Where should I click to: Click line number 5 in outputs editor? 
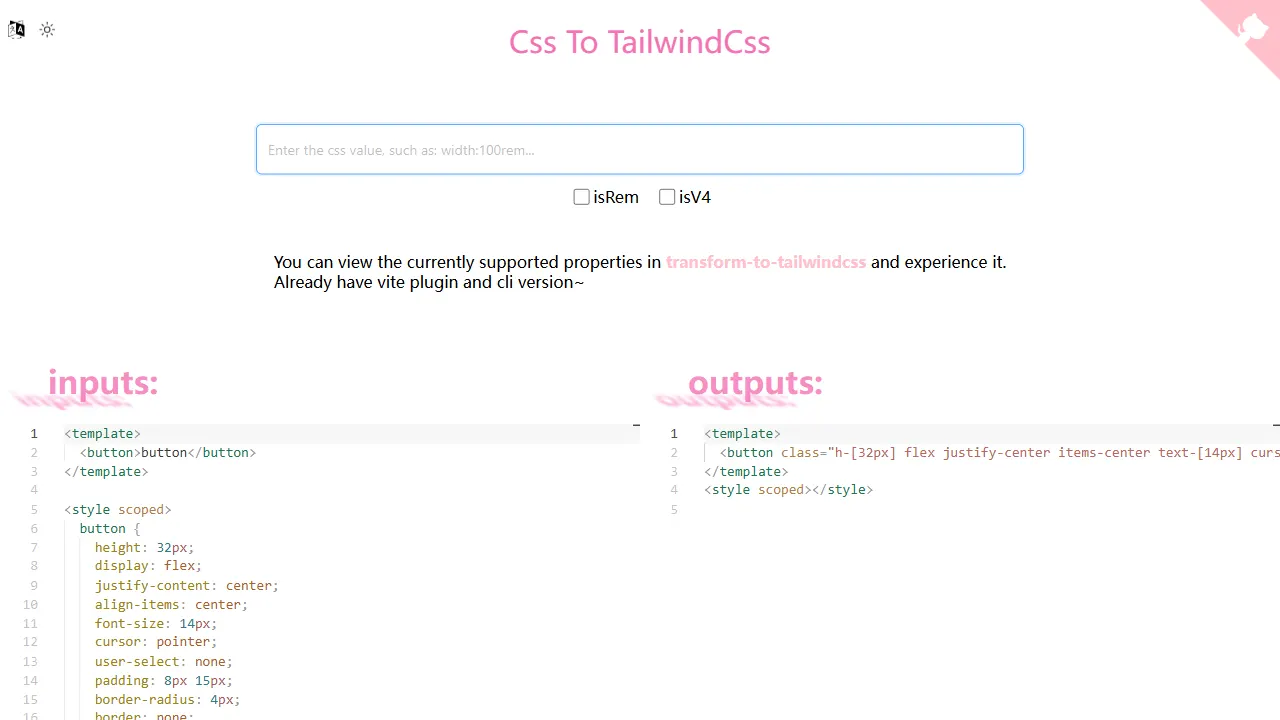674,509
